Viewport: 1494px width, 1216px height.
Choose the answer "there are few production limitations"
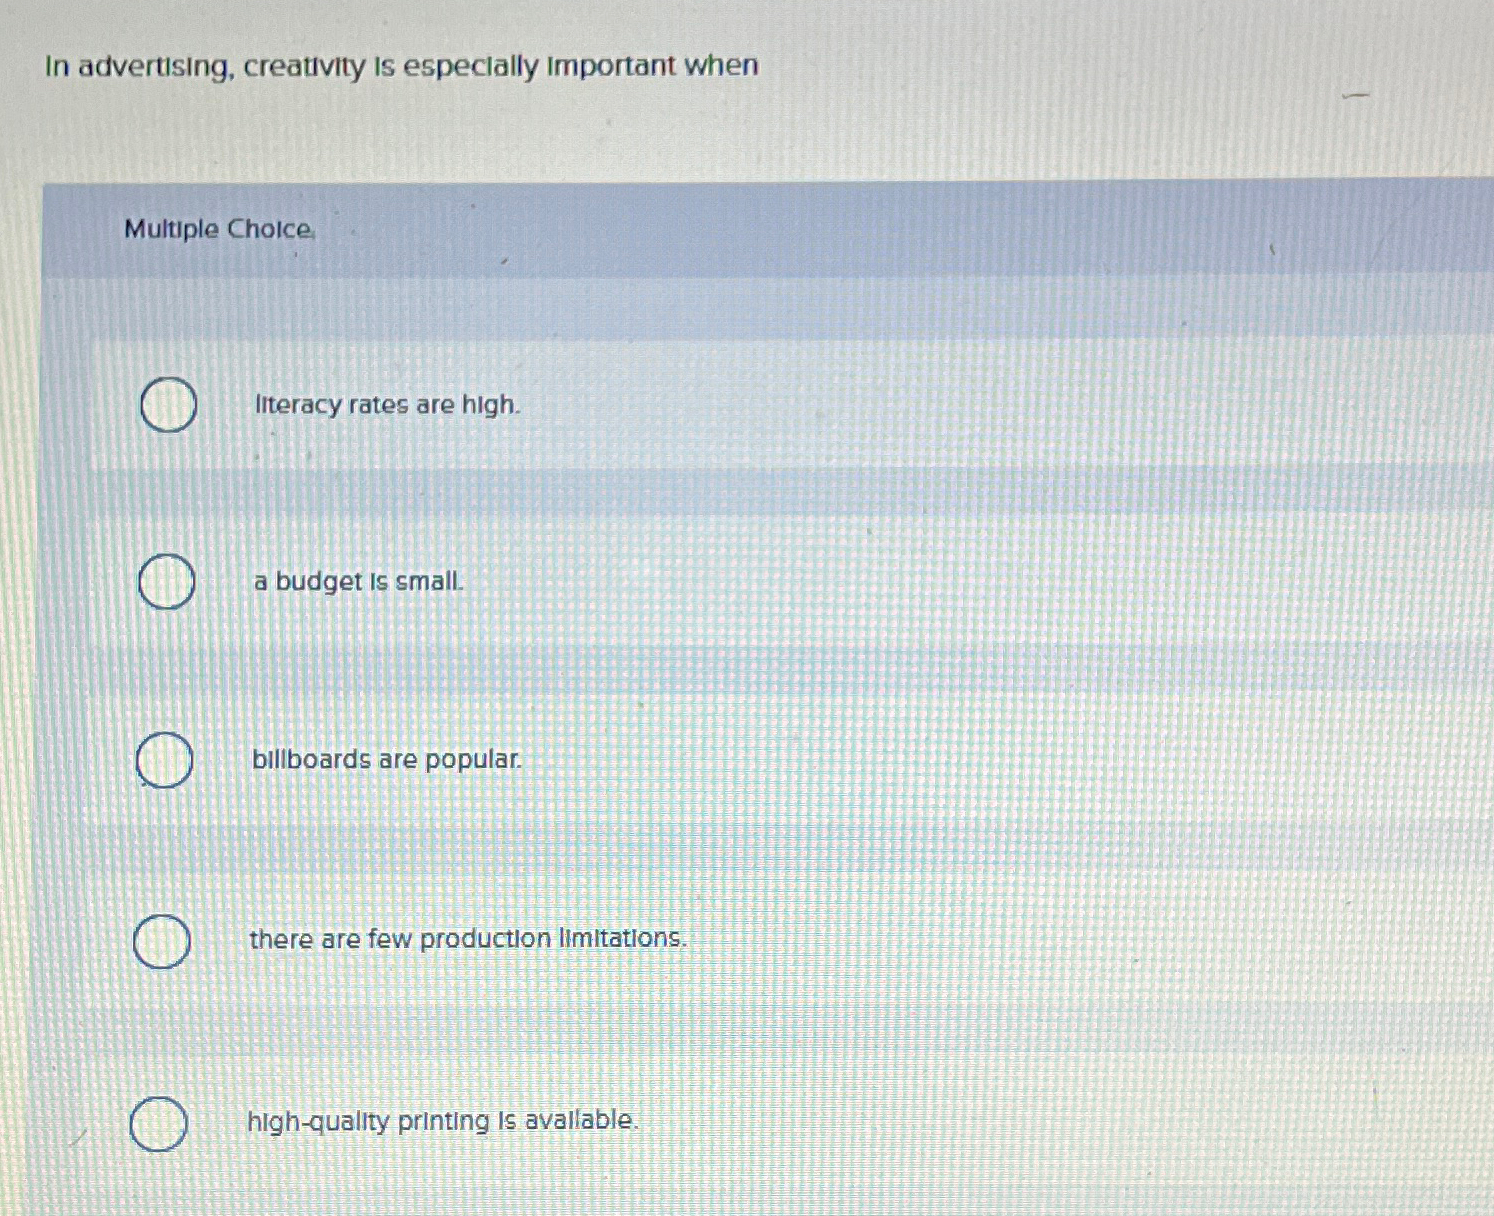tap(467, 938)
